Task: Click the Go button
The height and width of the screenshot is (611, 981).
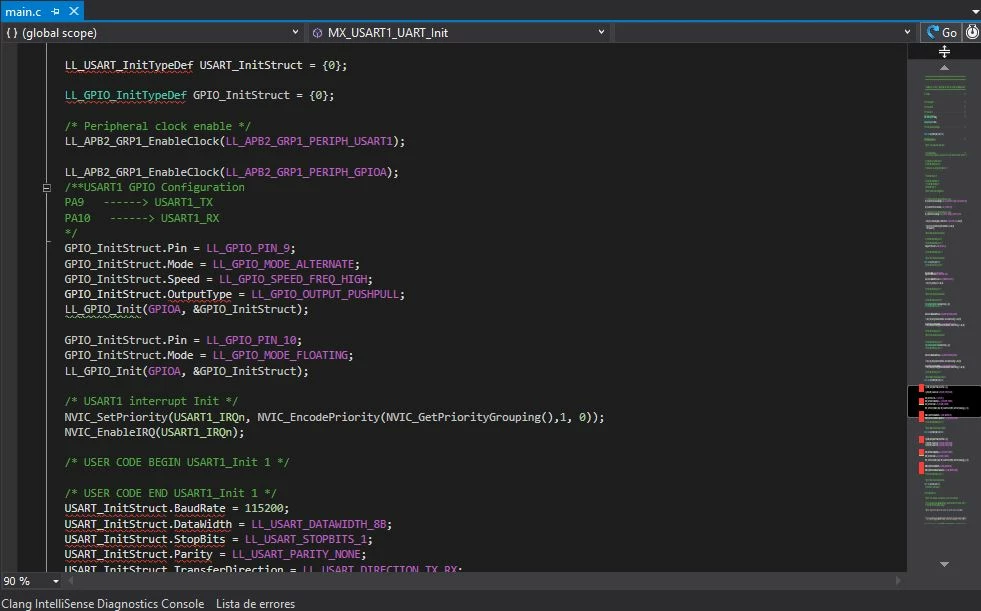Action: tap(942, 33)
